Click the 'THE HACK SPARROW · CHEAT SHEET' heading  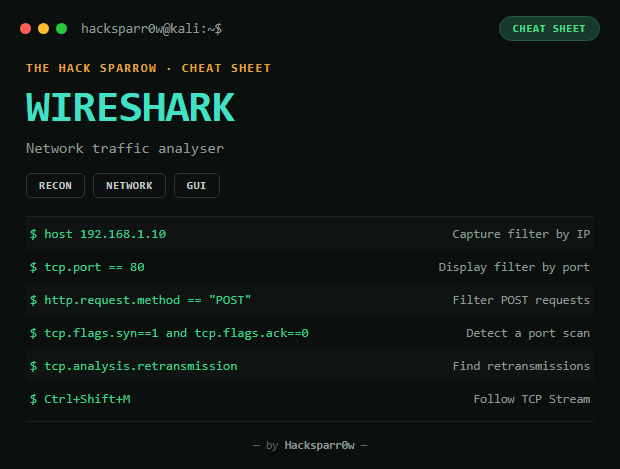coord(148,68)
